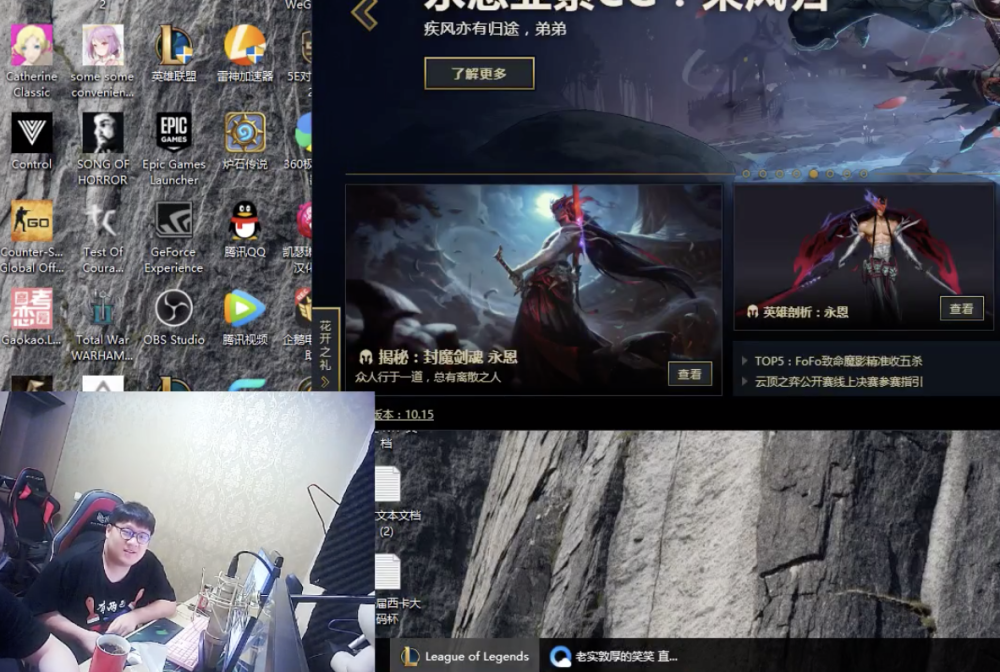Select the sixth banner carousel dot
Screen dimensions: 1000x672
coord(830,173)
